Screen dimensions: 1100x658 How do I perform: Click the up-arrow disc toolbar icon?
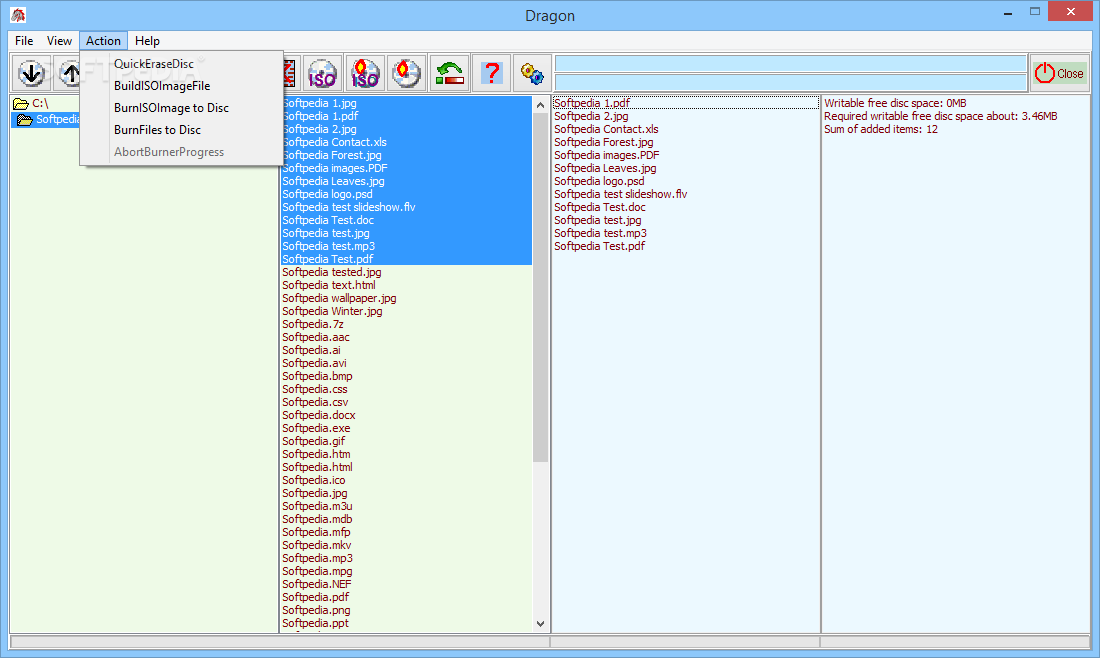coord(68,73)
